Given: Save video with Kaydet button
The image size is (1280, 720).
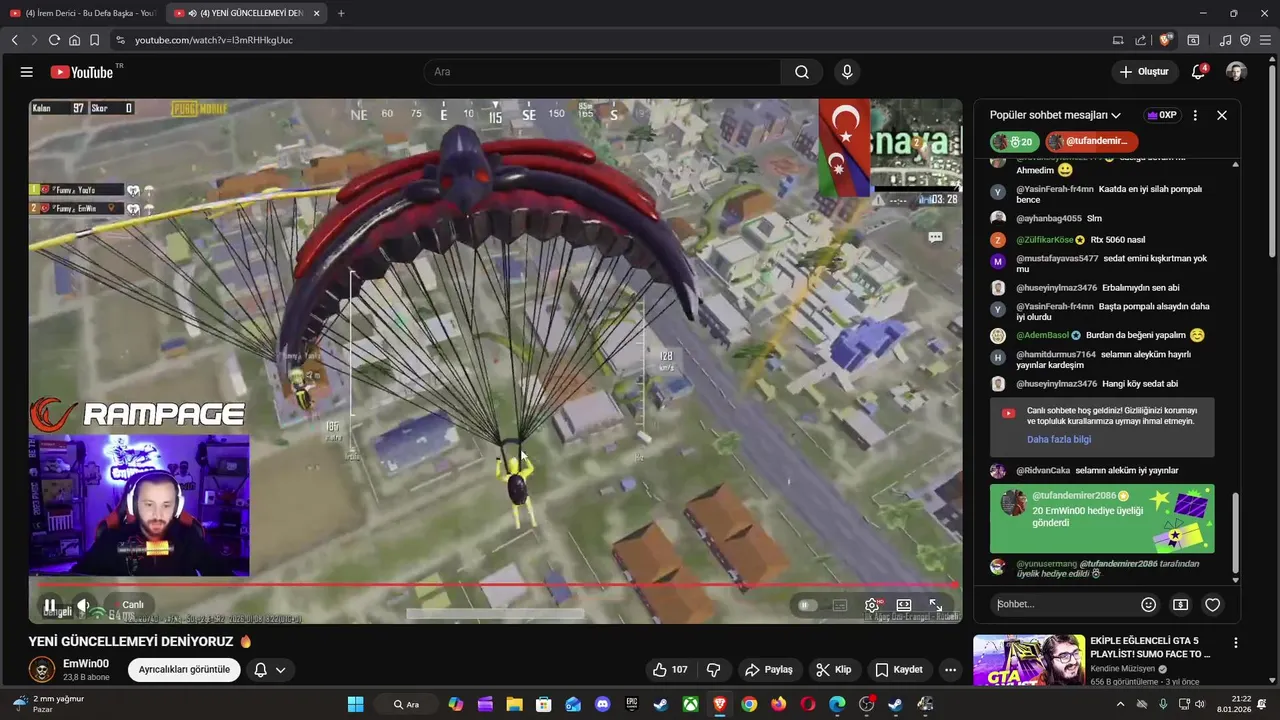Looking at the screenshot, I should click(899, 670).
